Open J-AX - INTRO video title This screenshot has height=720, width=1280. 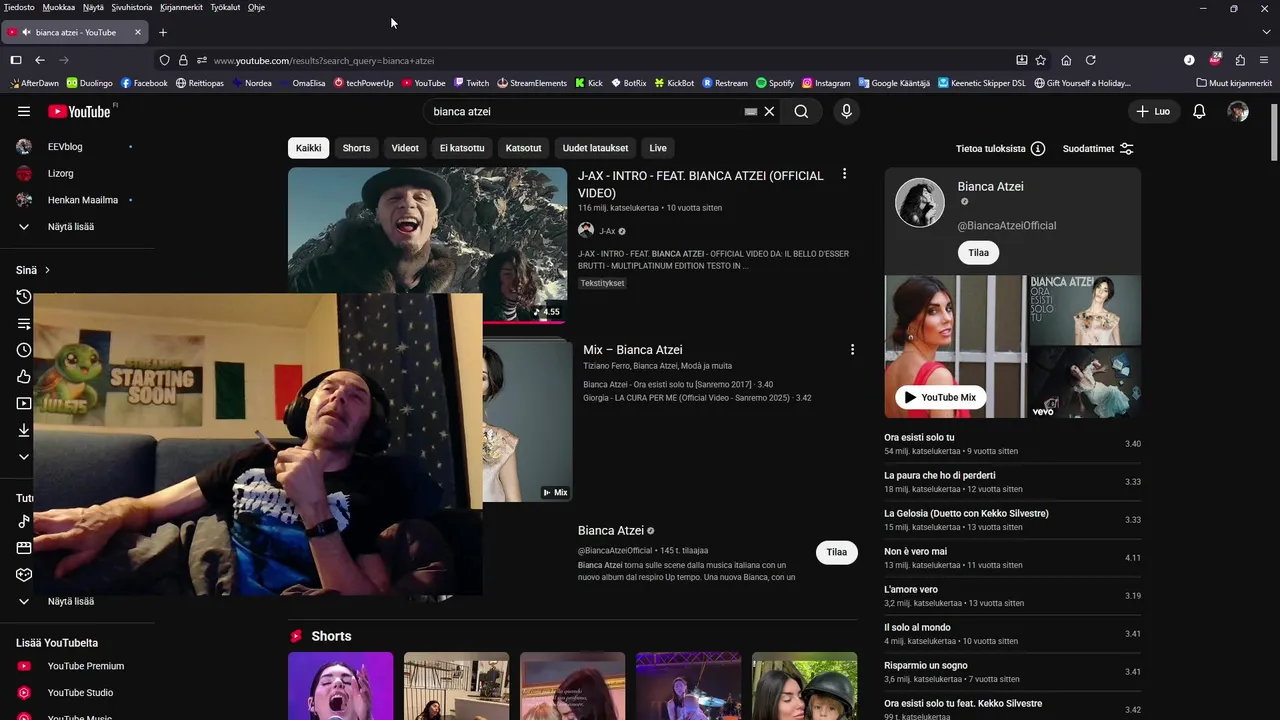click(x=701, y=184)
